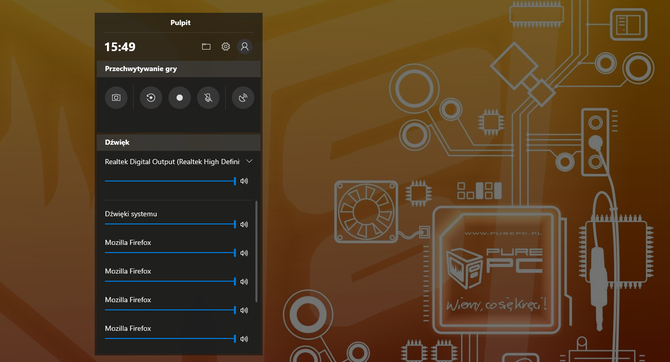This screenshot has height=362, width=670.
Task: Start recording with the round record button
Action: coord(179,98)
